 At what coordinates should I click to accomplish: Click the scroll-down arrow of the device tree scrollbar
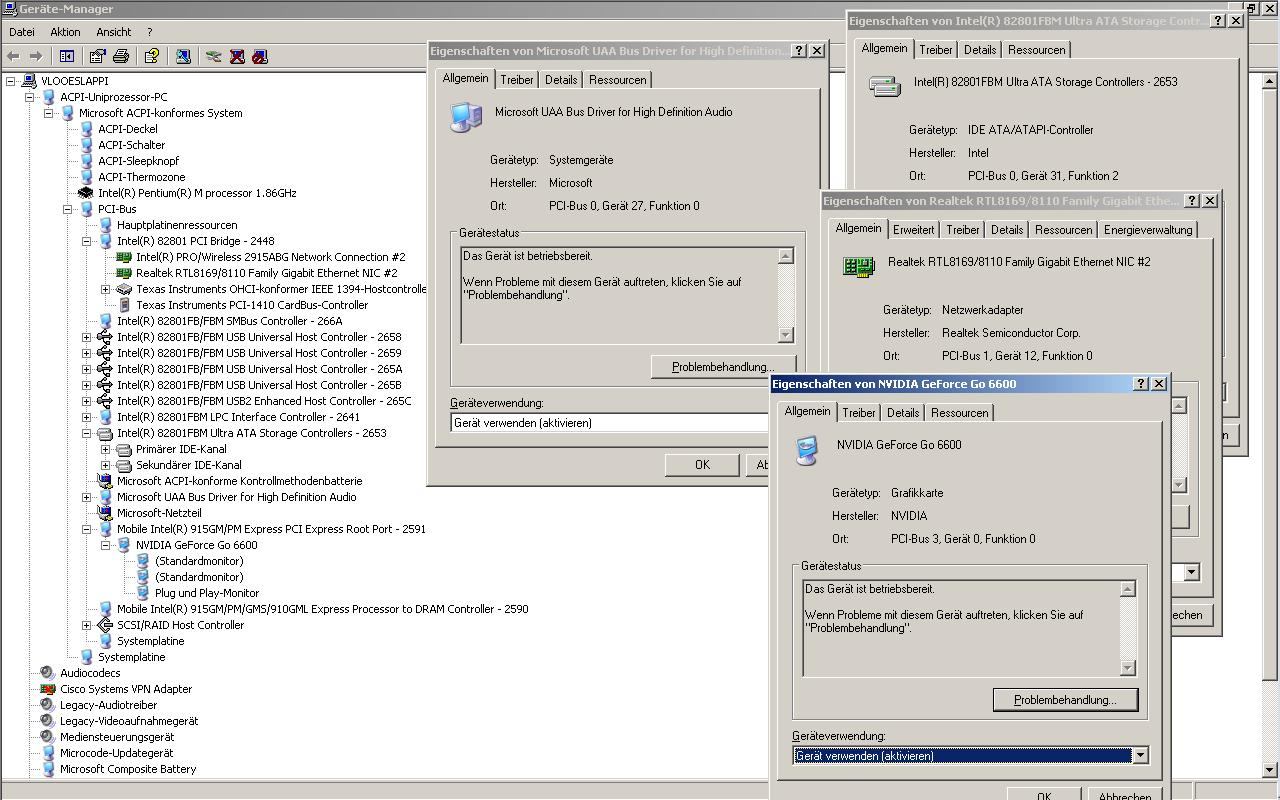click(1271, 769)
